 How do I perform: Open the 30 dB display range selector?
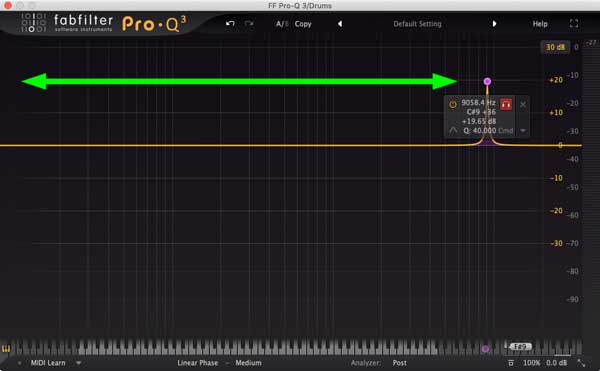coord(555,47)
